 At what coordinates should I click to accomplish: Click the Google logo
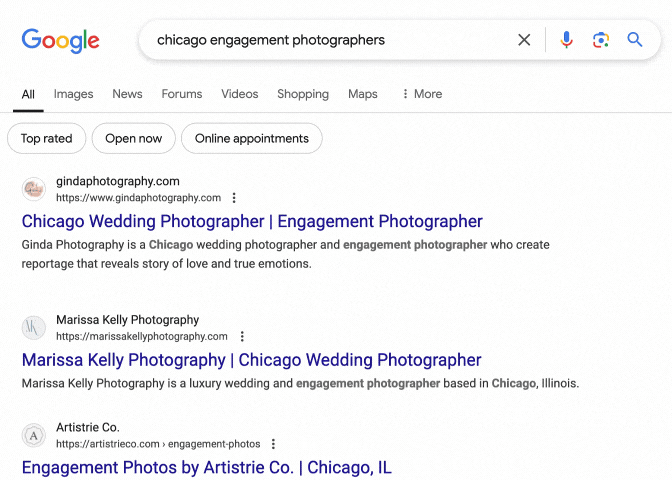(60, 41)
